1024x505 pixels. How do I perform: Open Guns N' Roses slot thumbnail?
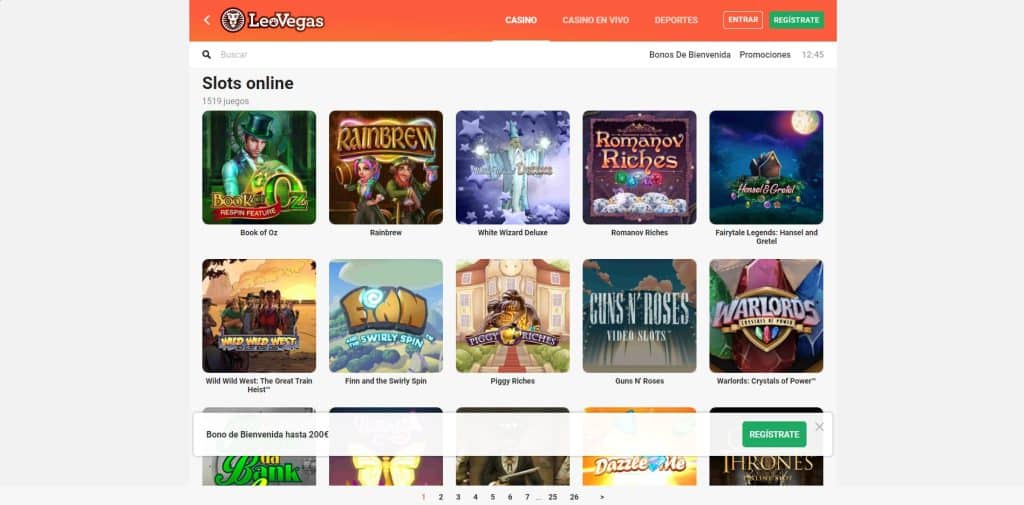(639, 316)
